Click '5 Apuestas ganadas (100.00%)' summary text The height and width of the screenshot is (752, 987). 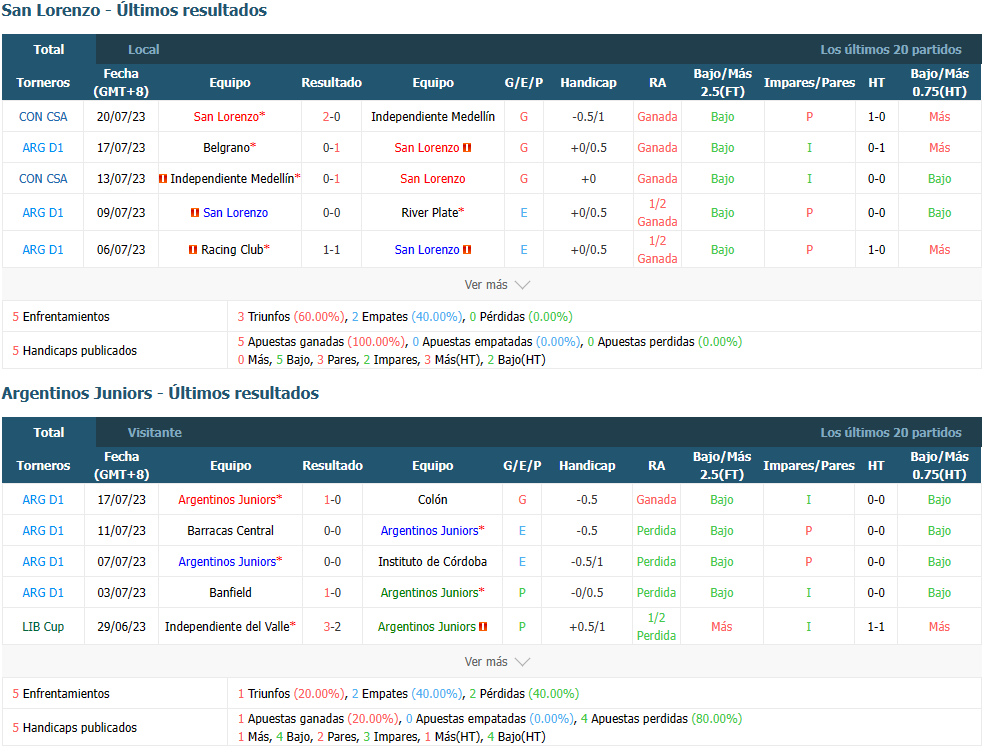click(320, 342)
